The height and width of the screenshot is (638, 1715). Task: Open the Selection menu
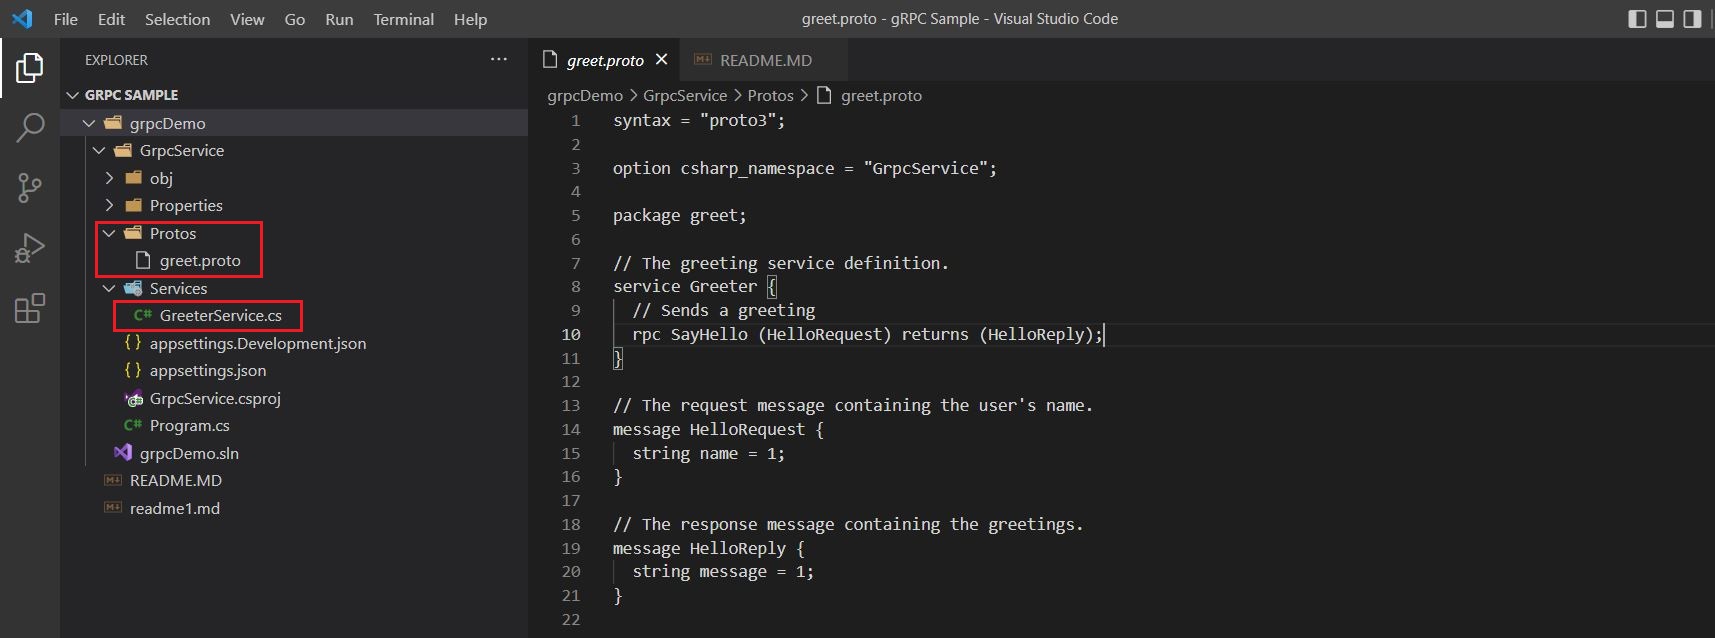coord(177,19)
